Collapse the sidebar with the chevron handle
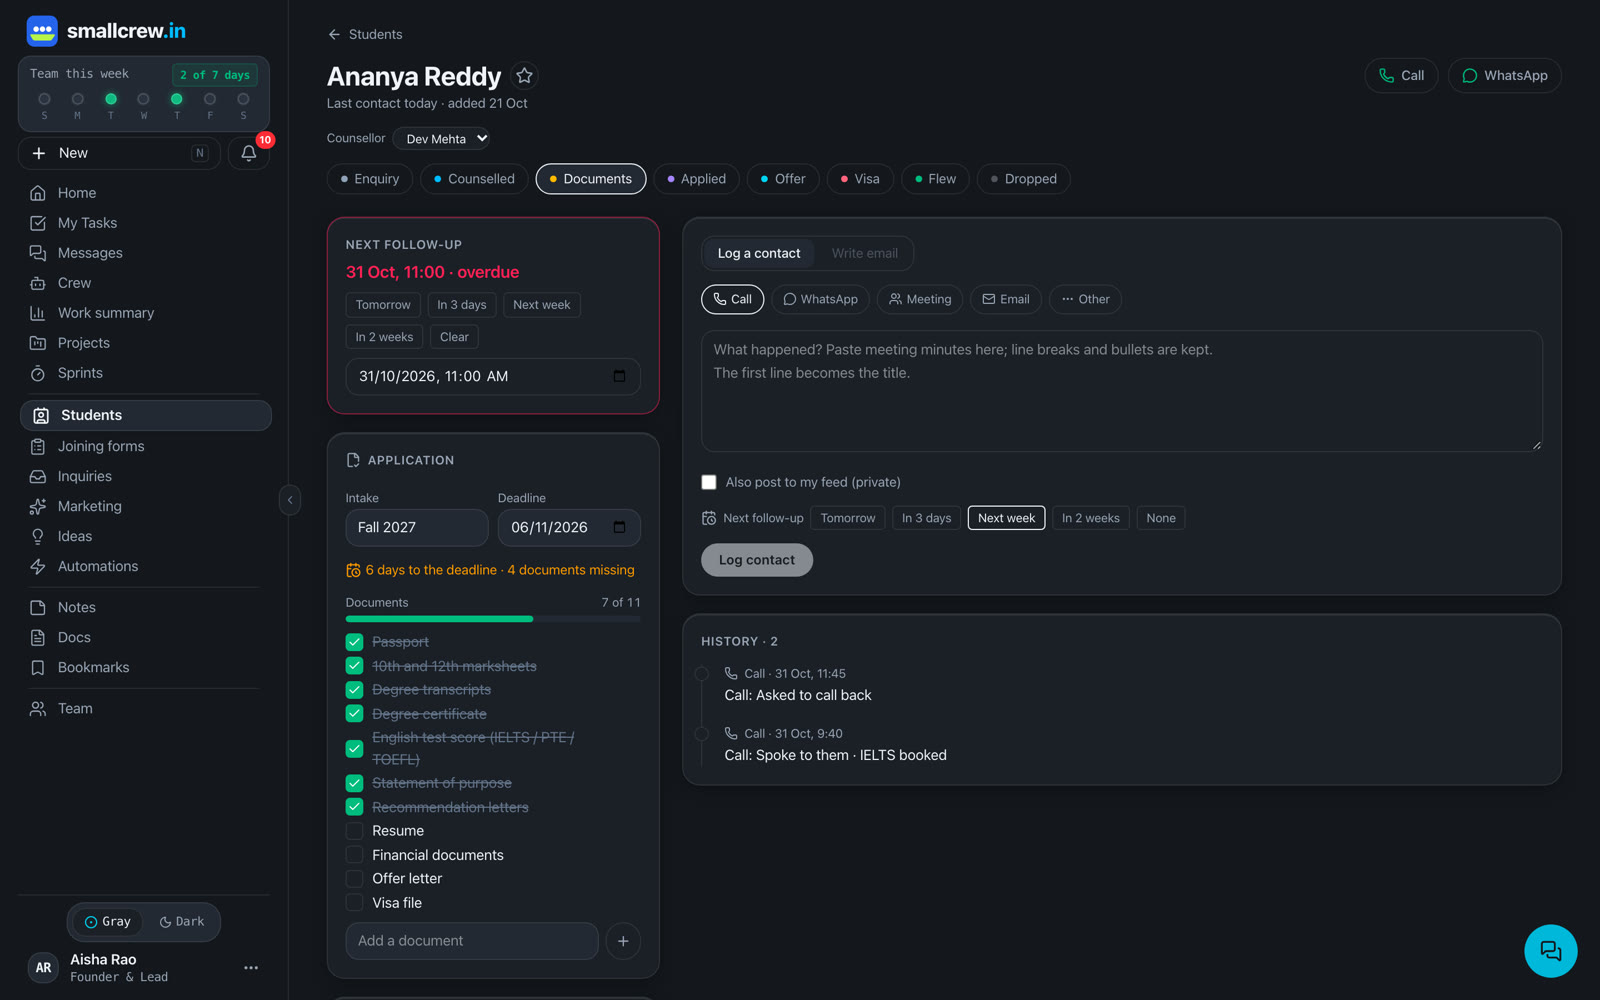This screenshot has width=1600, height=1000. tap(290, 500)
